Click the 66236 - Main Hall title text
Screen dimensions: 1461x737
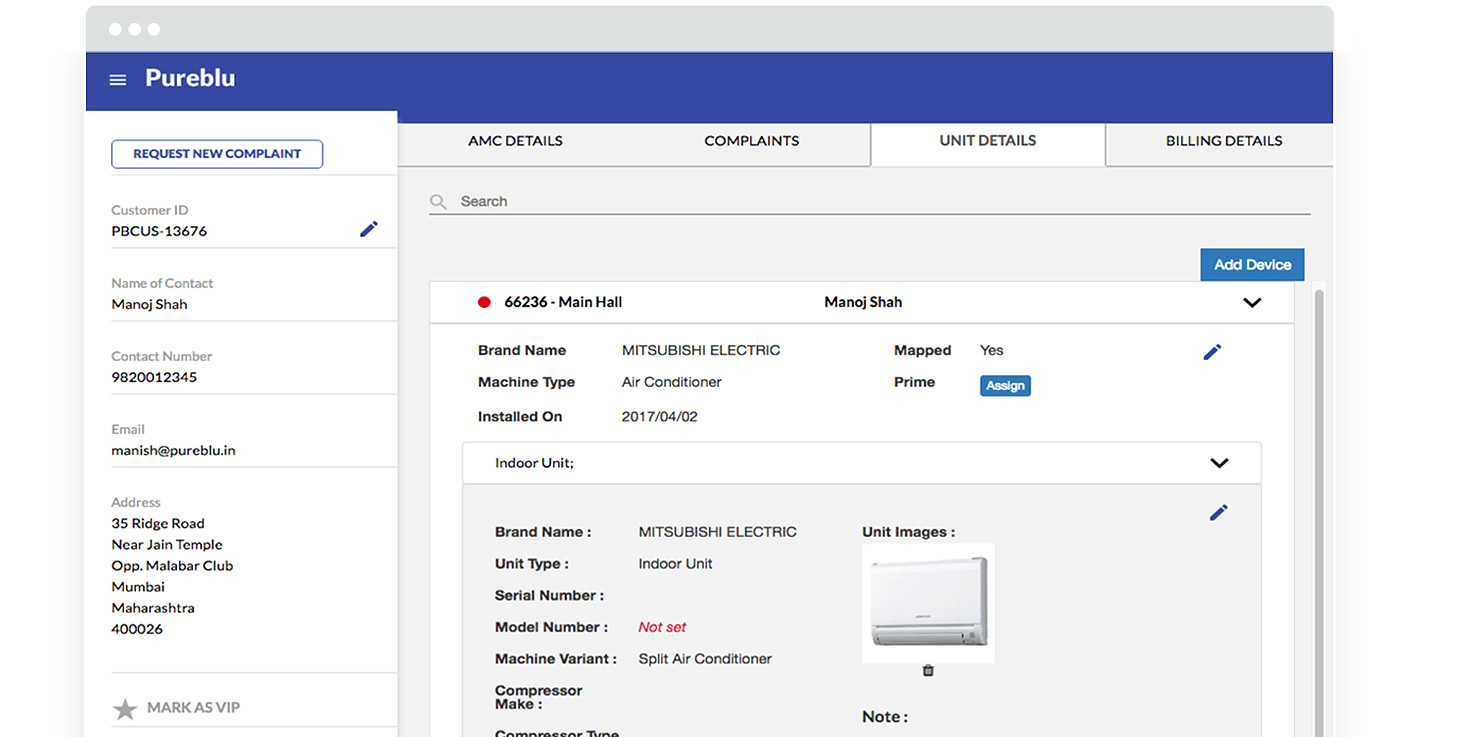(563, 302)
